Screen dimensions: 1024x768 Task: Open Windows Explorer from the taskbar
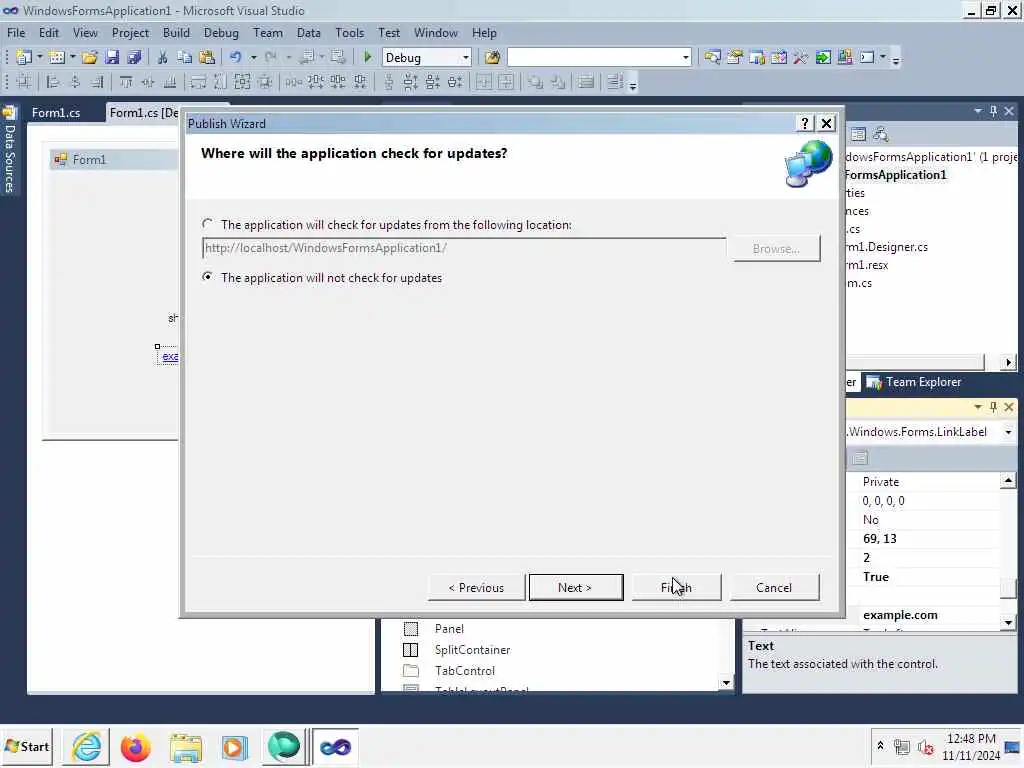185,747
